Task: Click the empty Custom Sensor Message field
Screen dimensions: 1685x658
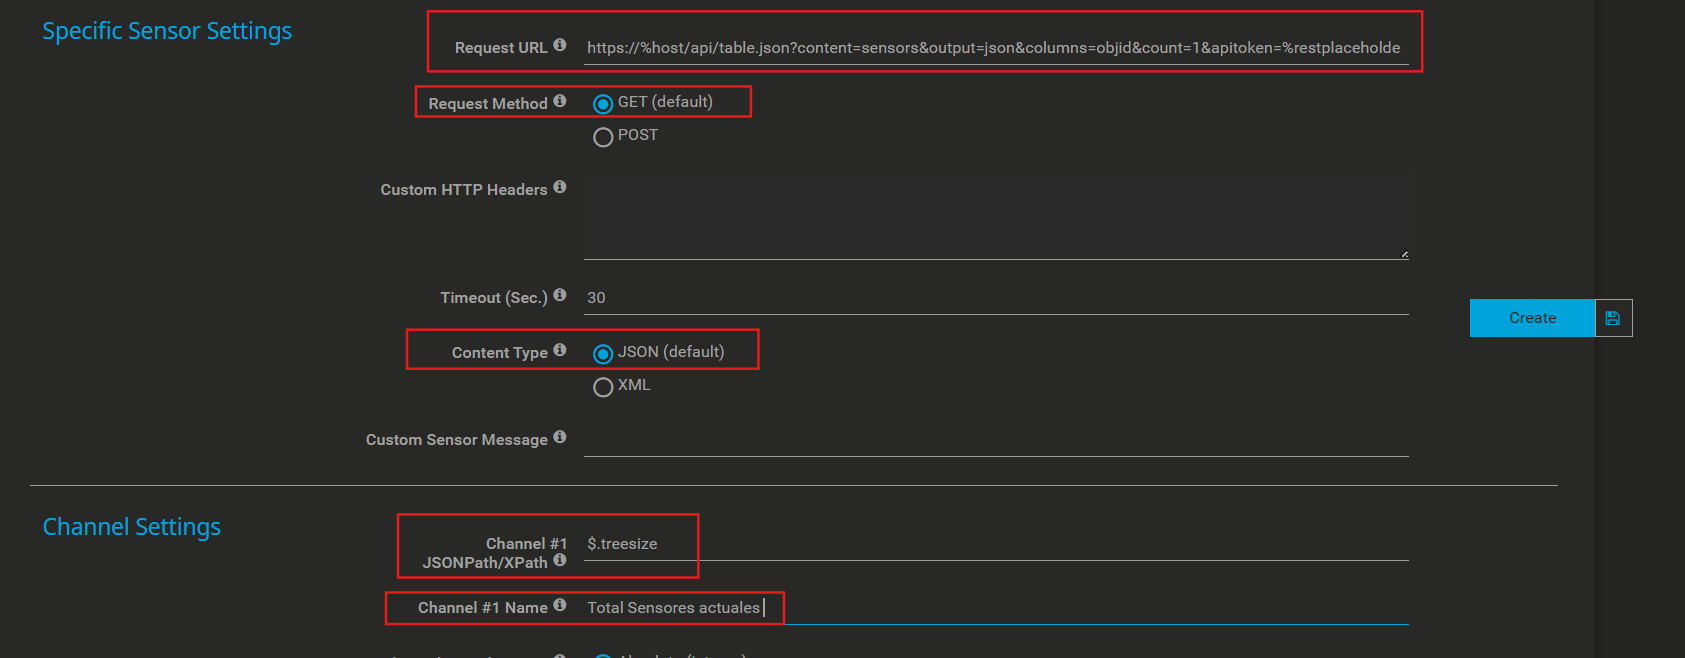Action: (x=995, y=440)
